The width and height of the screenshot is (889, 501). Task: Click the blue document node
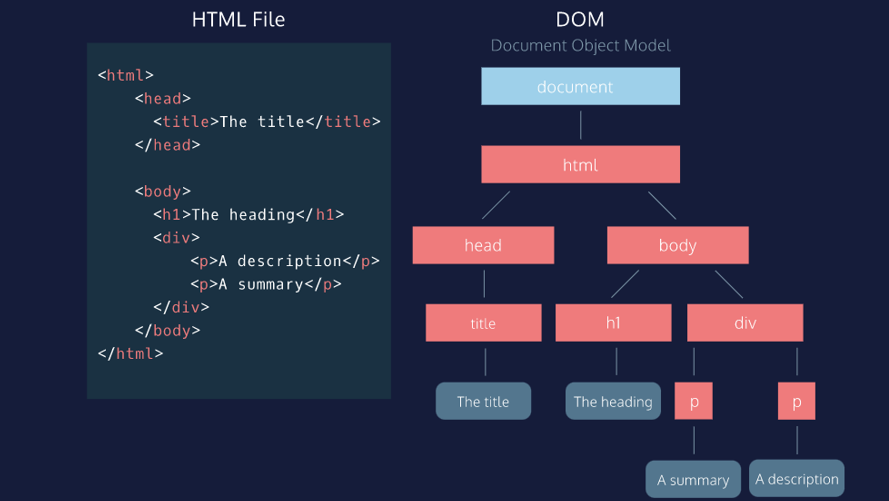click(x=580, y=86)
